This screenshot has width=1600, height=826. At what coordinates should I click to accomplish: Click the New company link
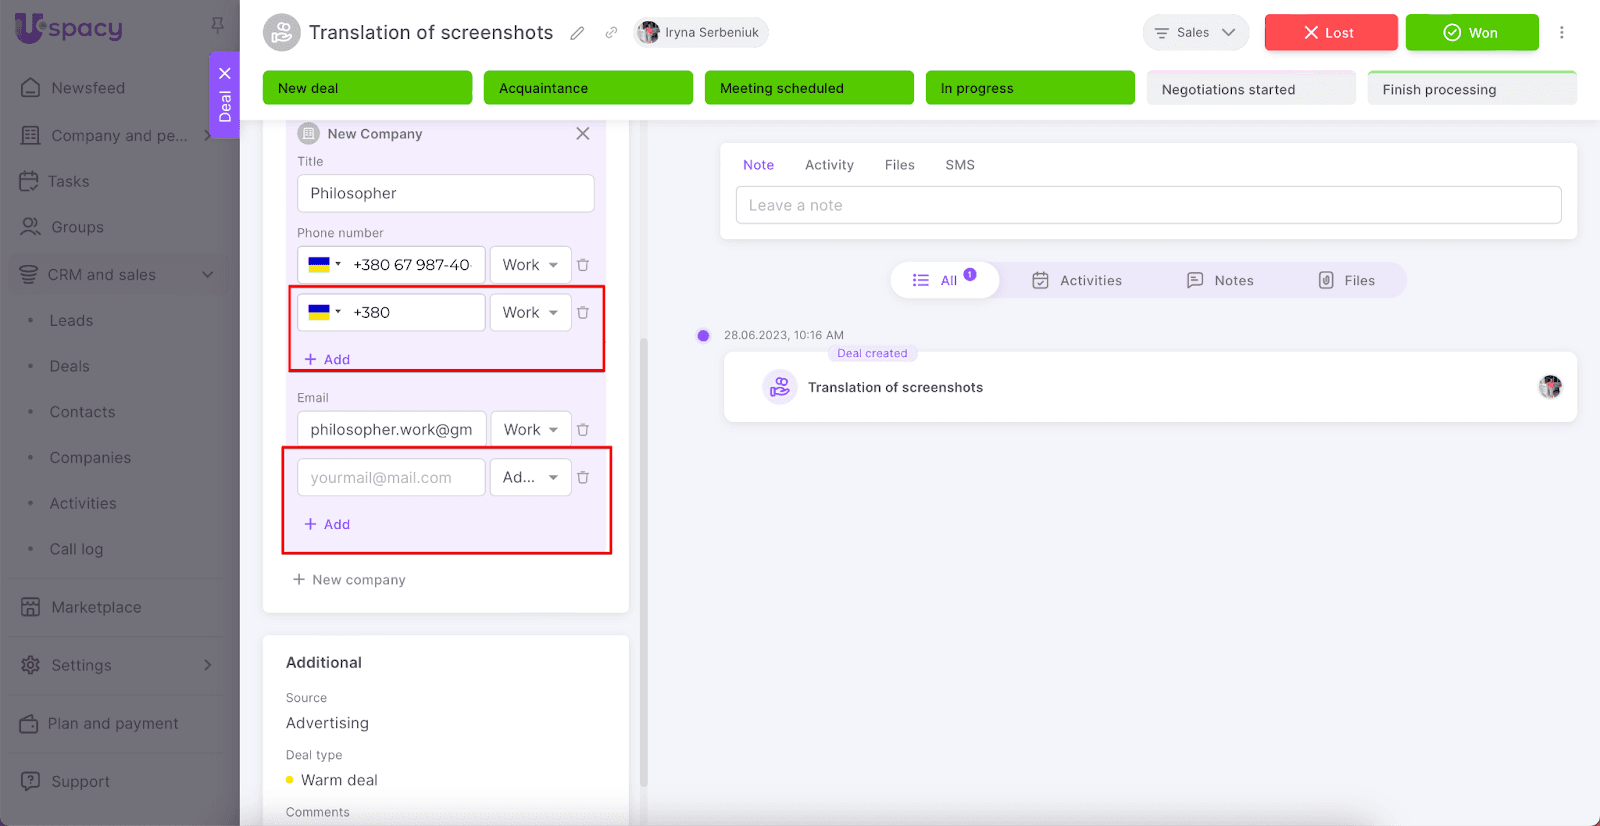(349, 580)
